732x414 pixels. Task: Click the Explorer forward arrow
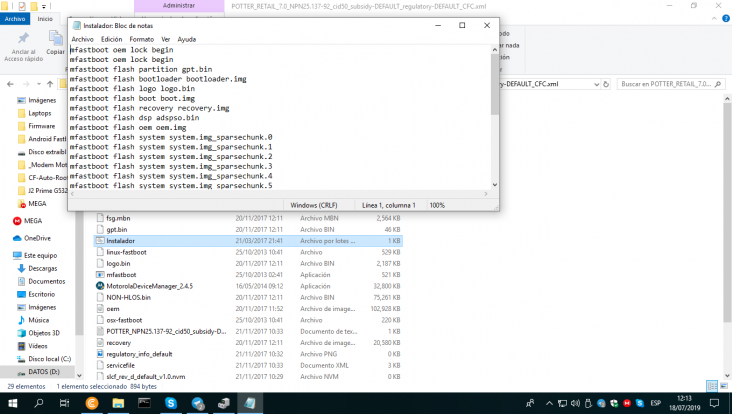26,84
